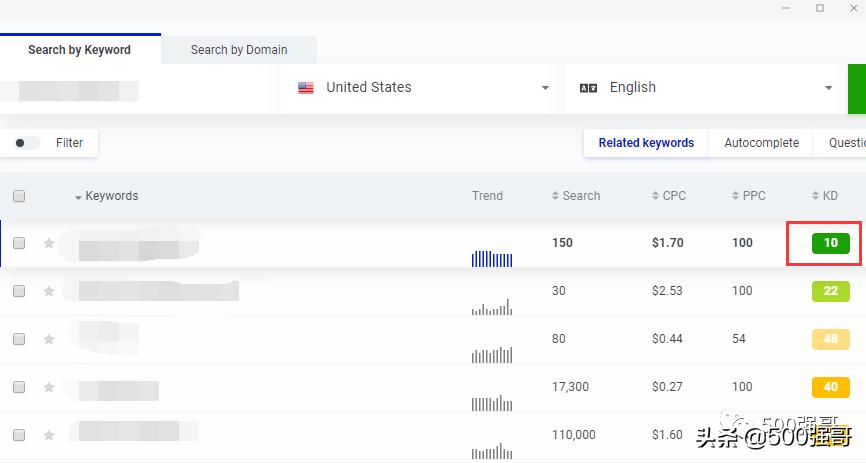Image resolution: width=866 pixels, height=463 pixels.
Task: Select checkbox of keyword with 80 searches
Action: (x=19, y=339)
